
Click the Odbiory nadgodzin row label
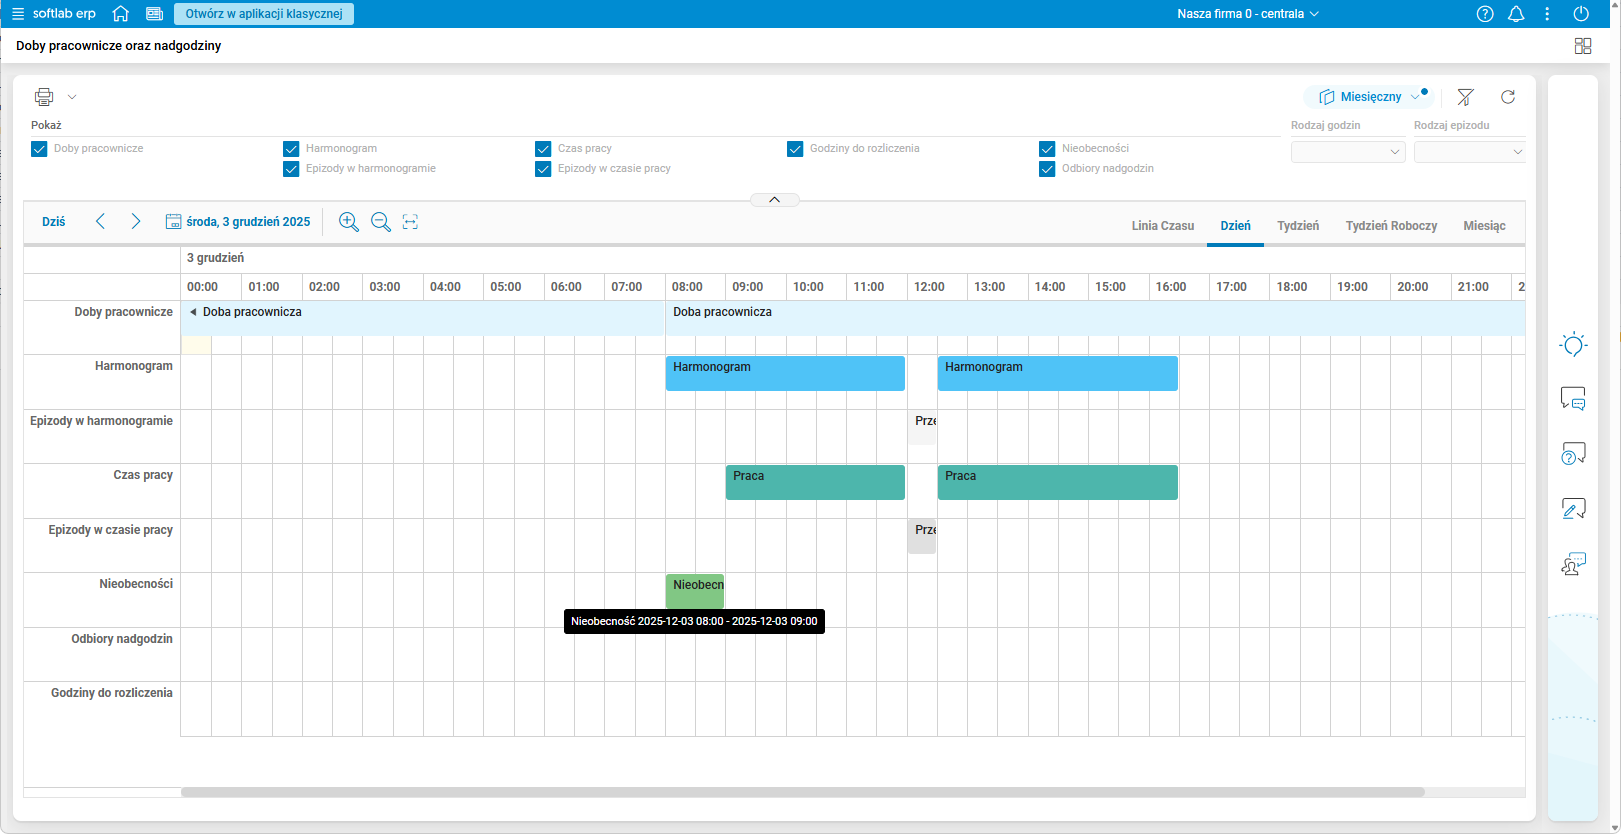tap(122, 639)
